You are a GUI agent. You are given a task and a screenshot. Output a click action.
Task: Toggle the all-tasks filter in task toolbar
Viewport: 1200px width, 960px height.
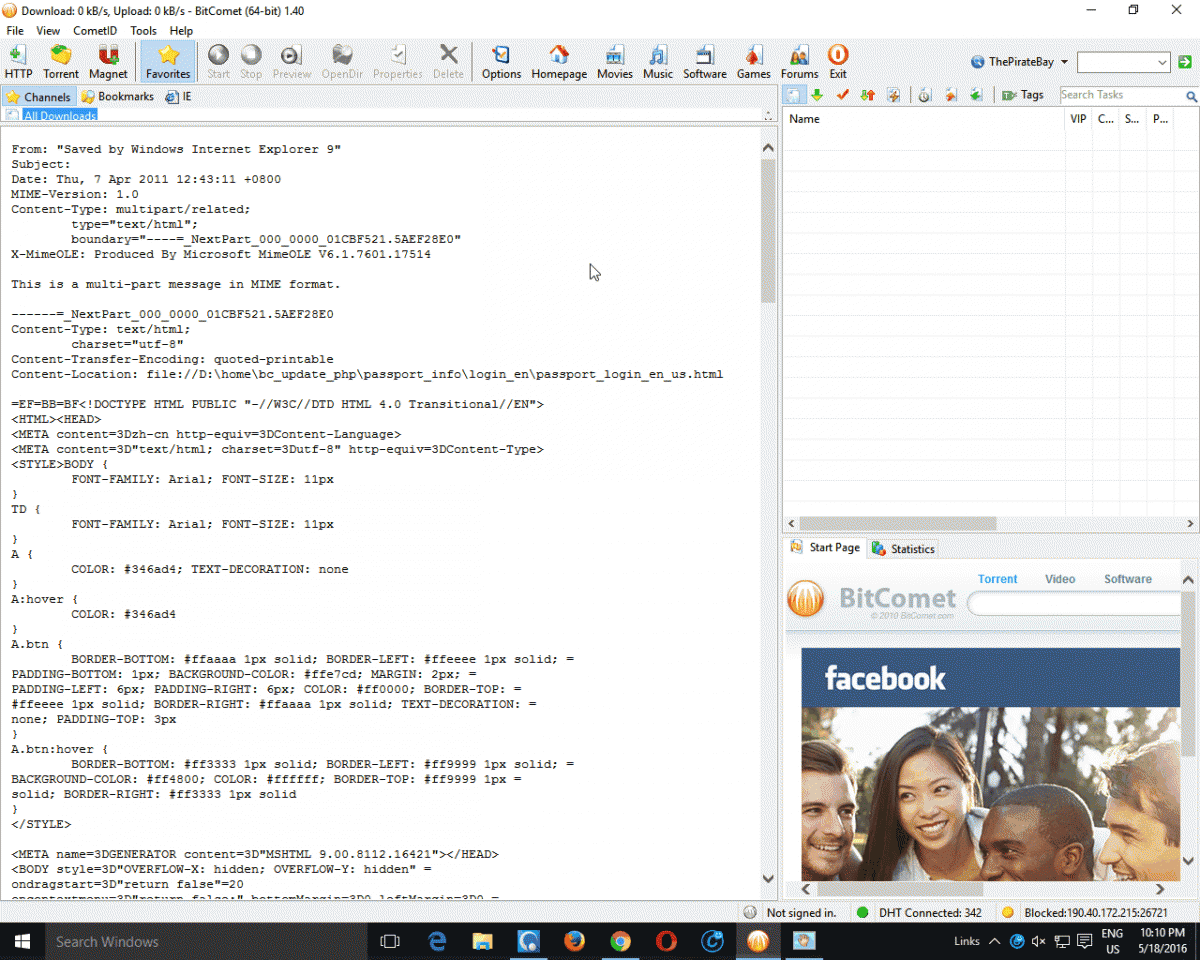(x=792, y=95)
